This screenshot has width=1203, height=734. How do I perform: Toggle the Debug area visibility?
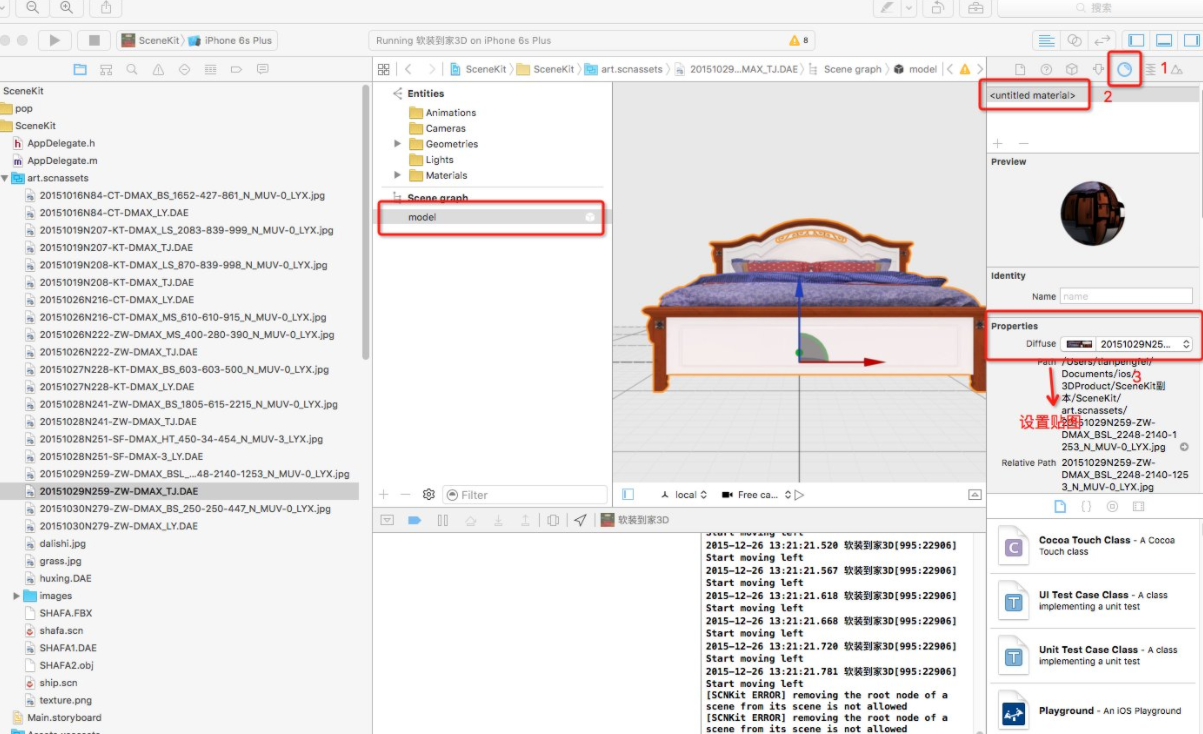click(1164, 40)
